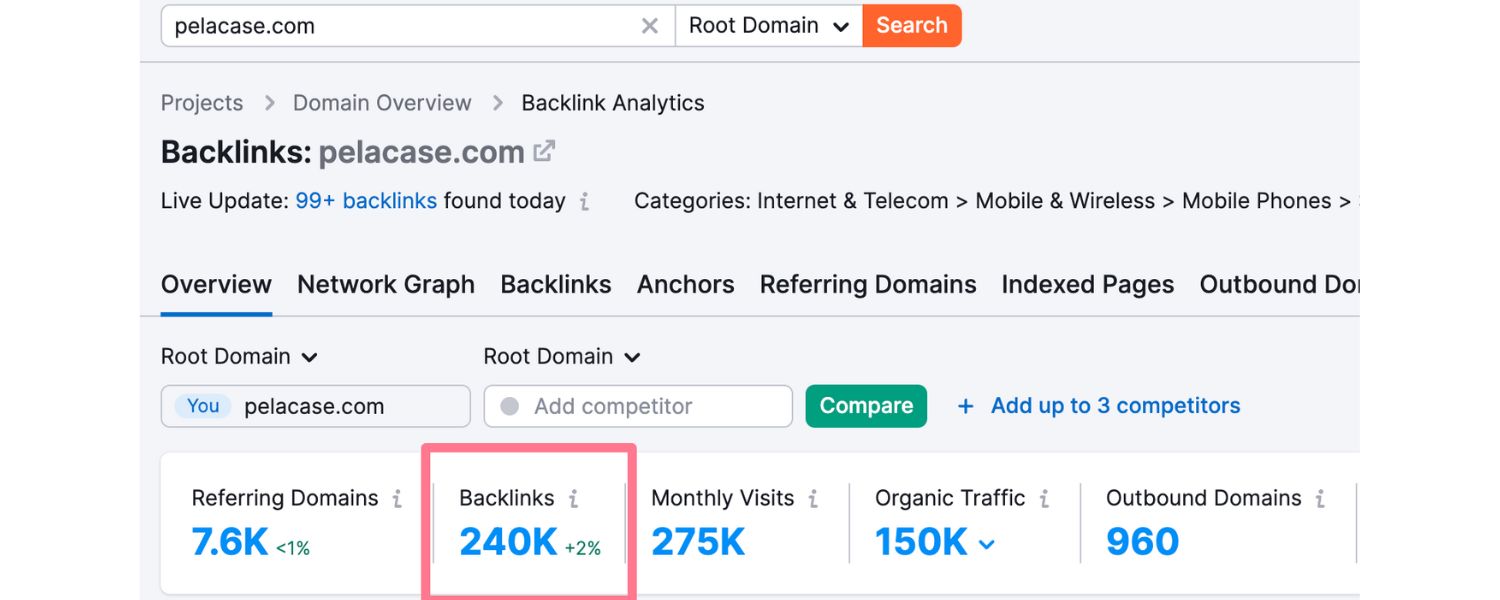
Task: Open Root Domain dropdown beside search bar
Action: 768,26
